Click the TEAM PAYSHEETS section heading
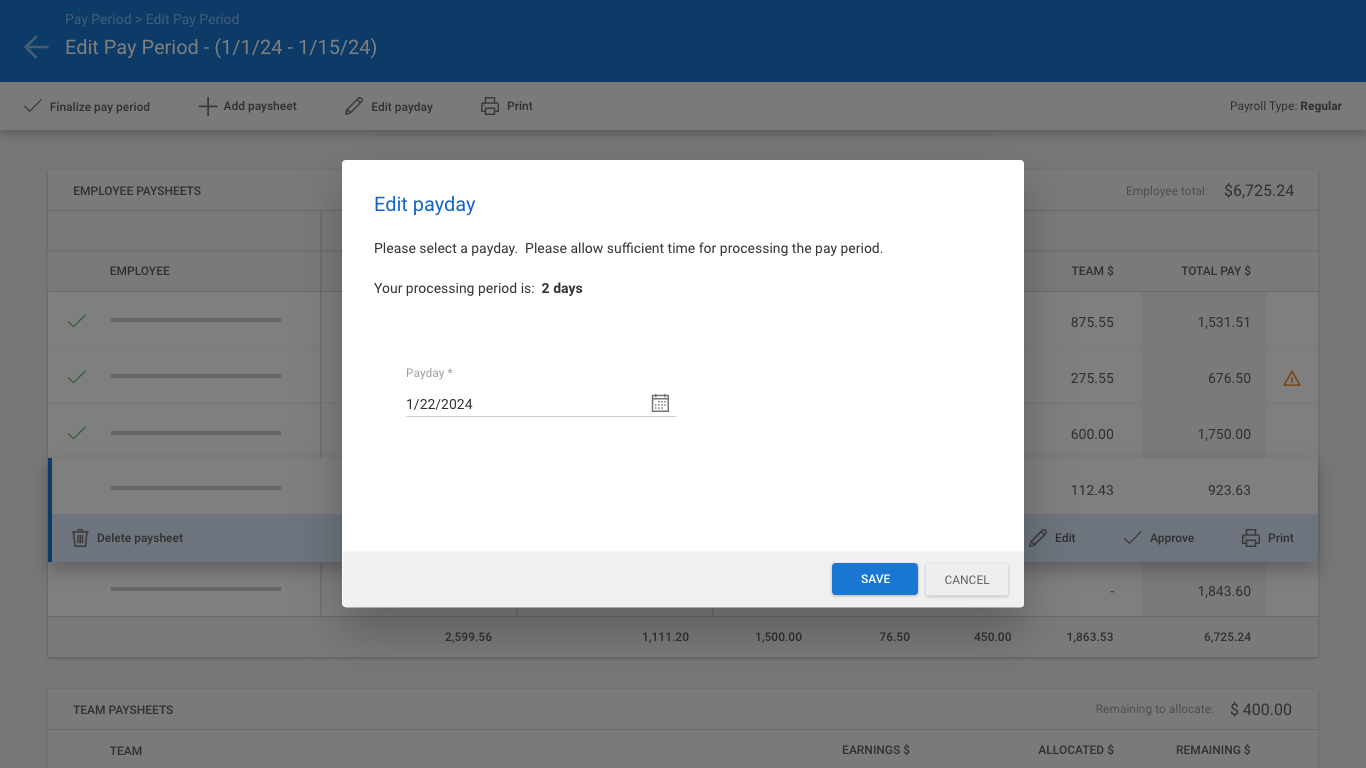This screenshot has width=1366, height=768. tap(123, 710)
